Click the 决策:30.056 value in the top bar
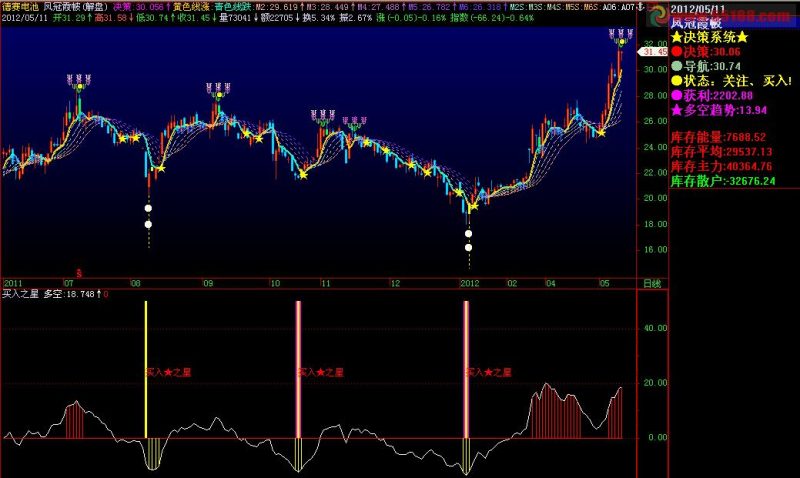This screenshot has height=478, width=800. click(x=138, y=7)
